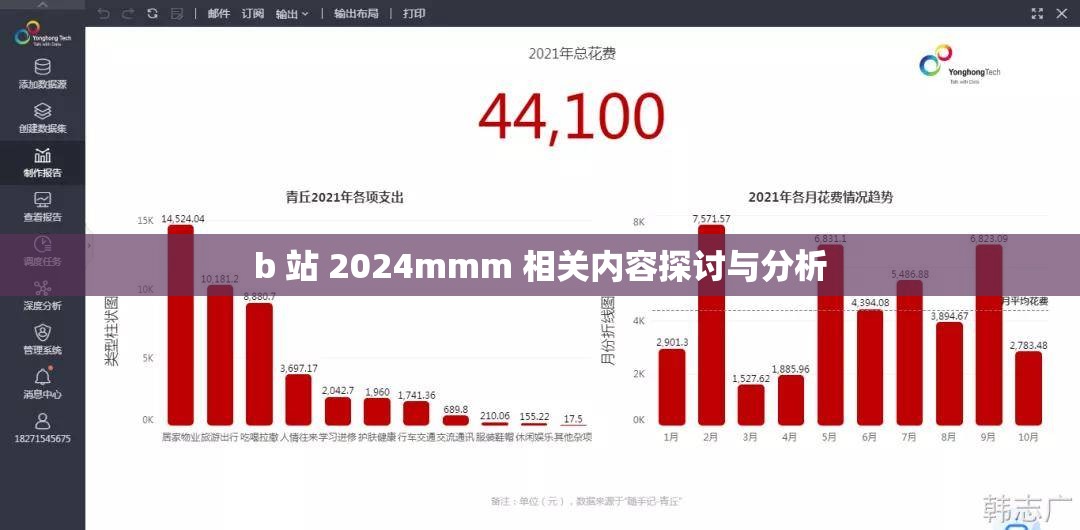Select the 学习进修 bar in expenses chart
1080x530 pixels.
[338, 411]
